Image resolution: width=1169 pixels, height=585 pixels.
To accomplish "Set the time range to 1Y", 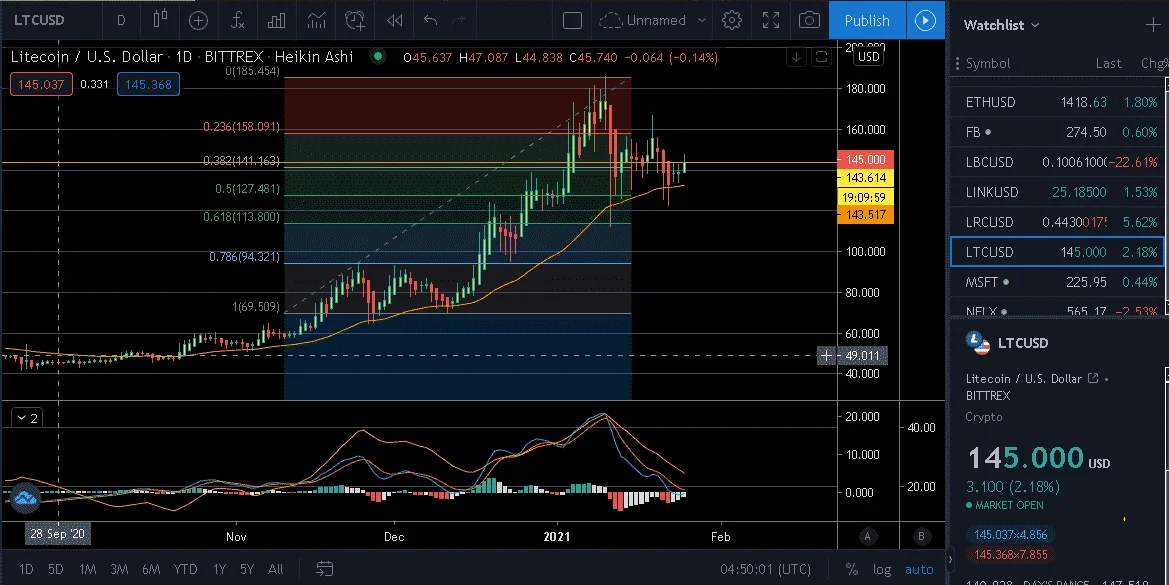I will point(219,569).
